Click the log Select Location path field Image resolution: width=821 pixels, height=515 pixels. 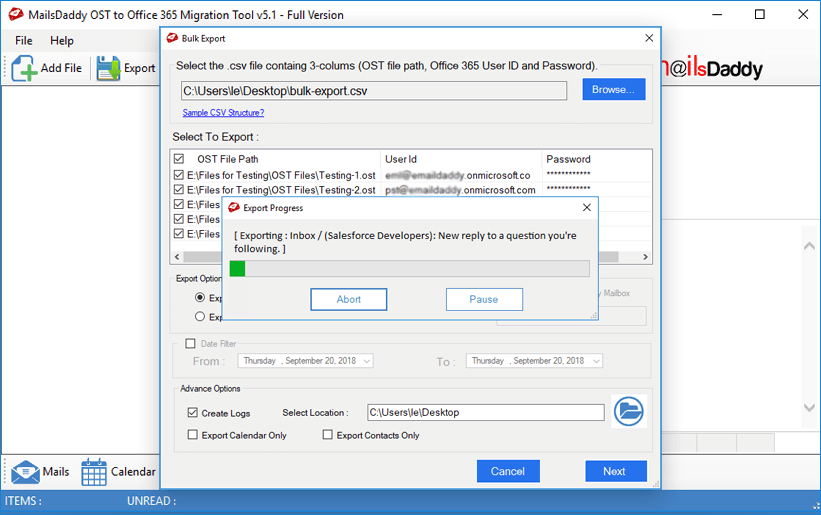486,412
